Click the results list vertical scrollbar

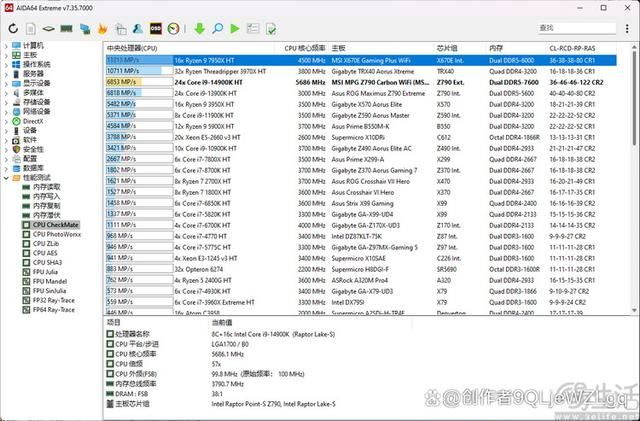tap(634, 178)
